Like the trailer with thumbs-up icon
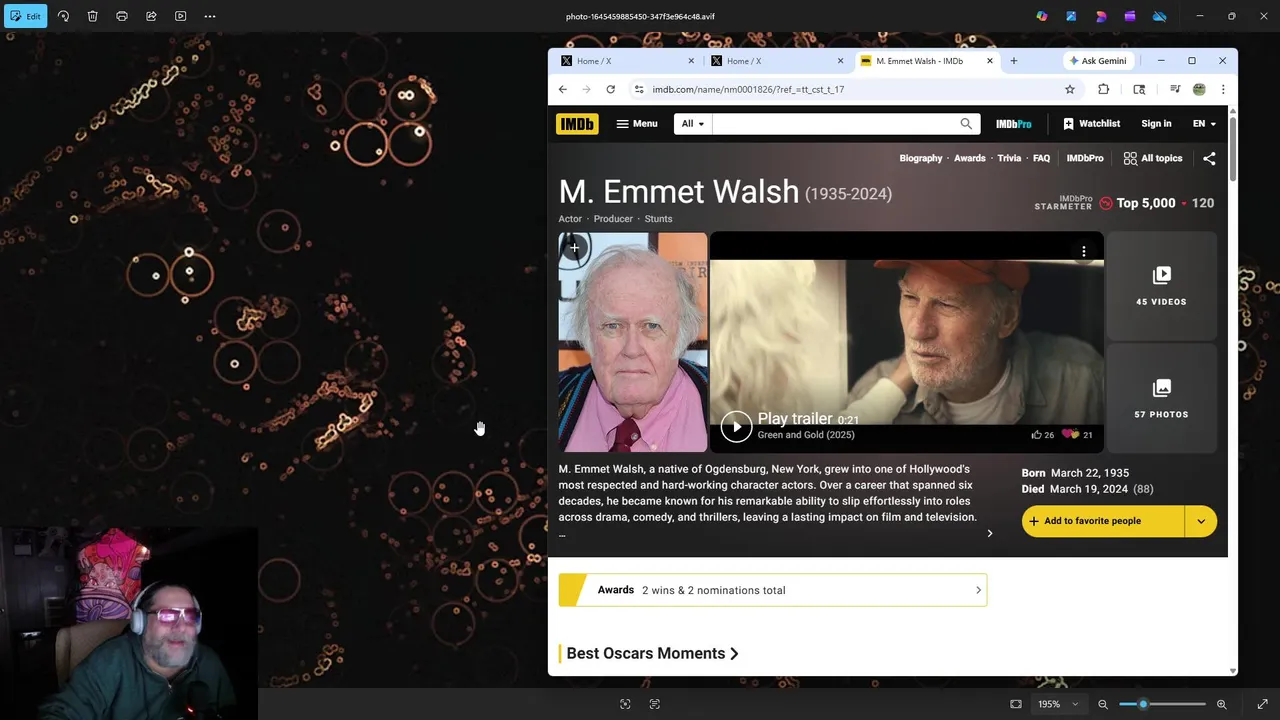The height and width of the screenshot is (720, 1280). pyautogui.click(x=1036, y=435)
